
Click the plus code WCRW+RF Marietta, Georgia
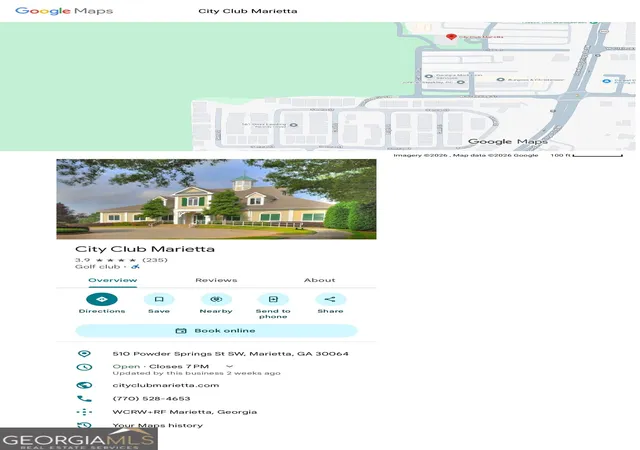(x=184, y=412)
